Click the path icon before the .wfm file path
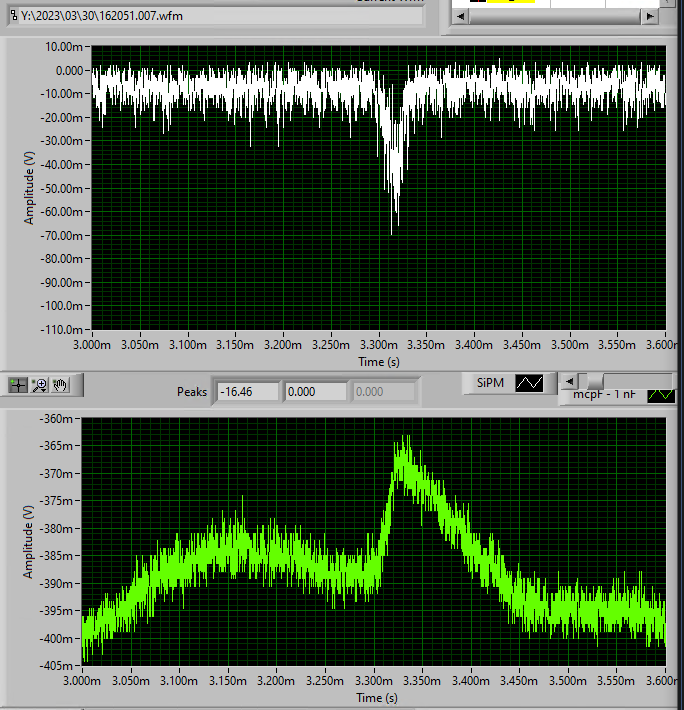Screen dimensions: 684x710 [14, 16]
